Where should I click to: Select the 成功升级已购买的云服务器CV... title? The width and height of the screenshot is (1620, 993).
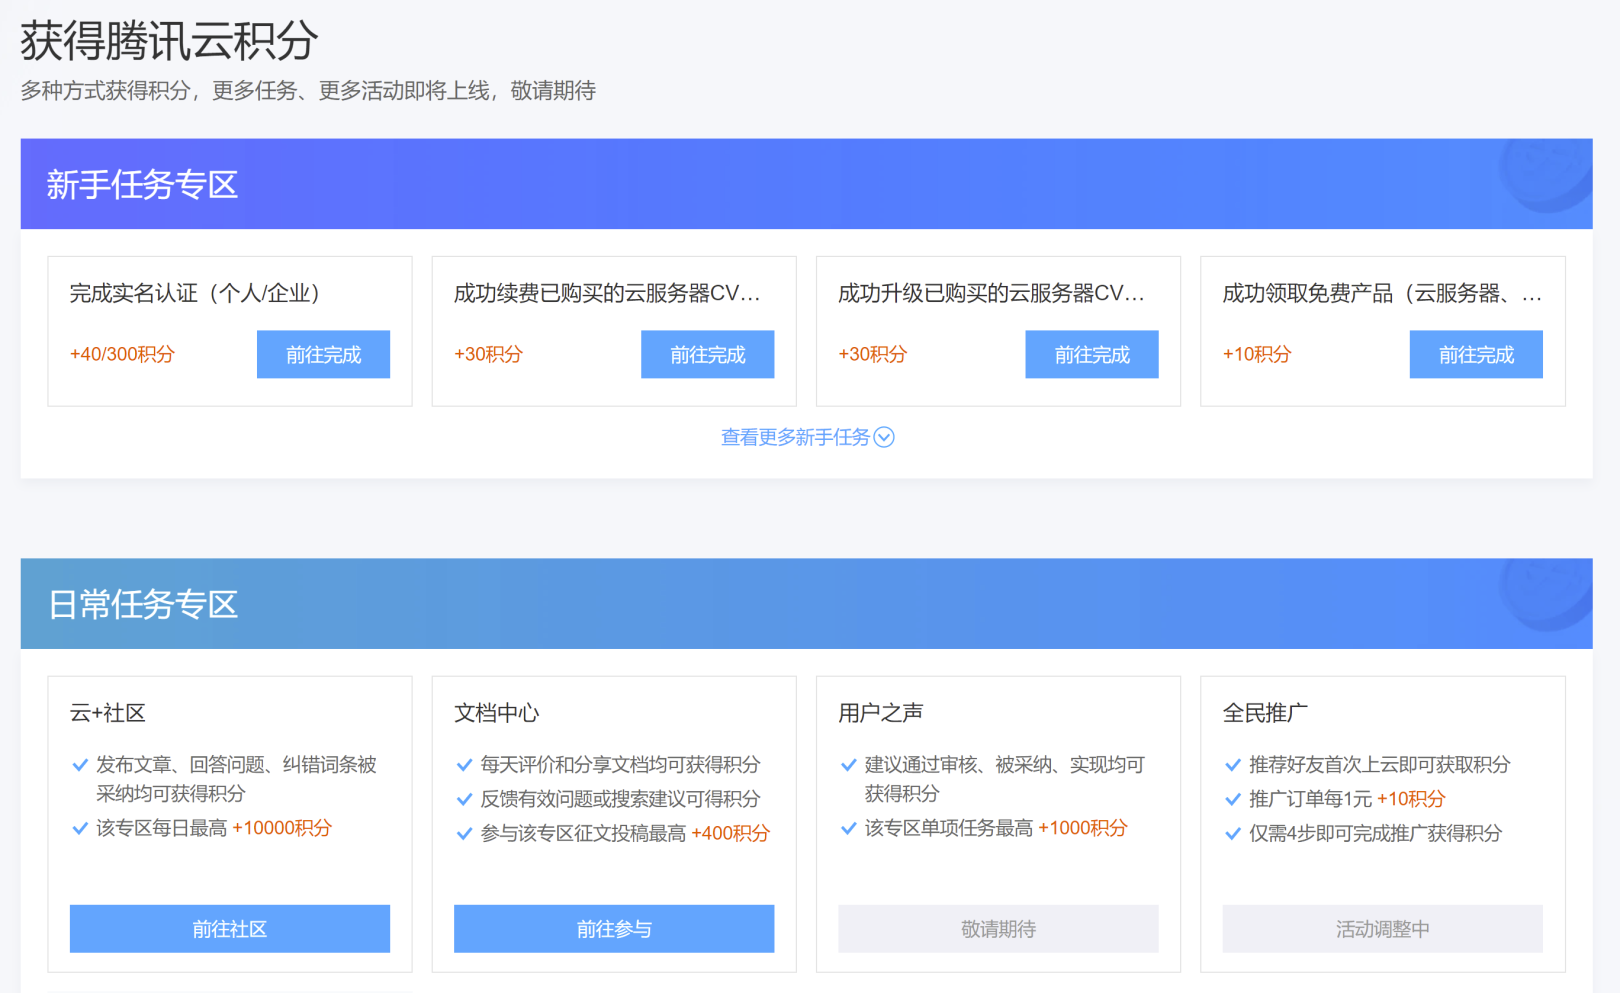tap(991, 293)
